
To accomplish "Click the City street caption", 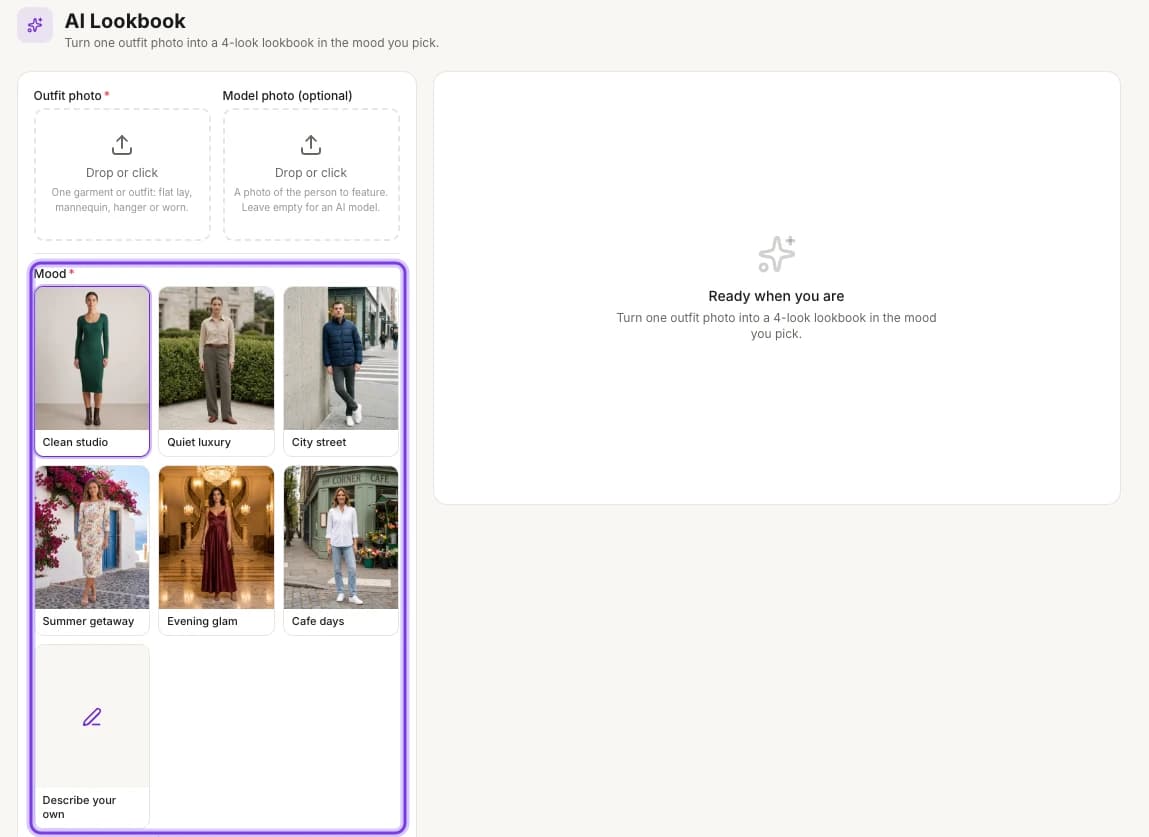I will (319, 442).
